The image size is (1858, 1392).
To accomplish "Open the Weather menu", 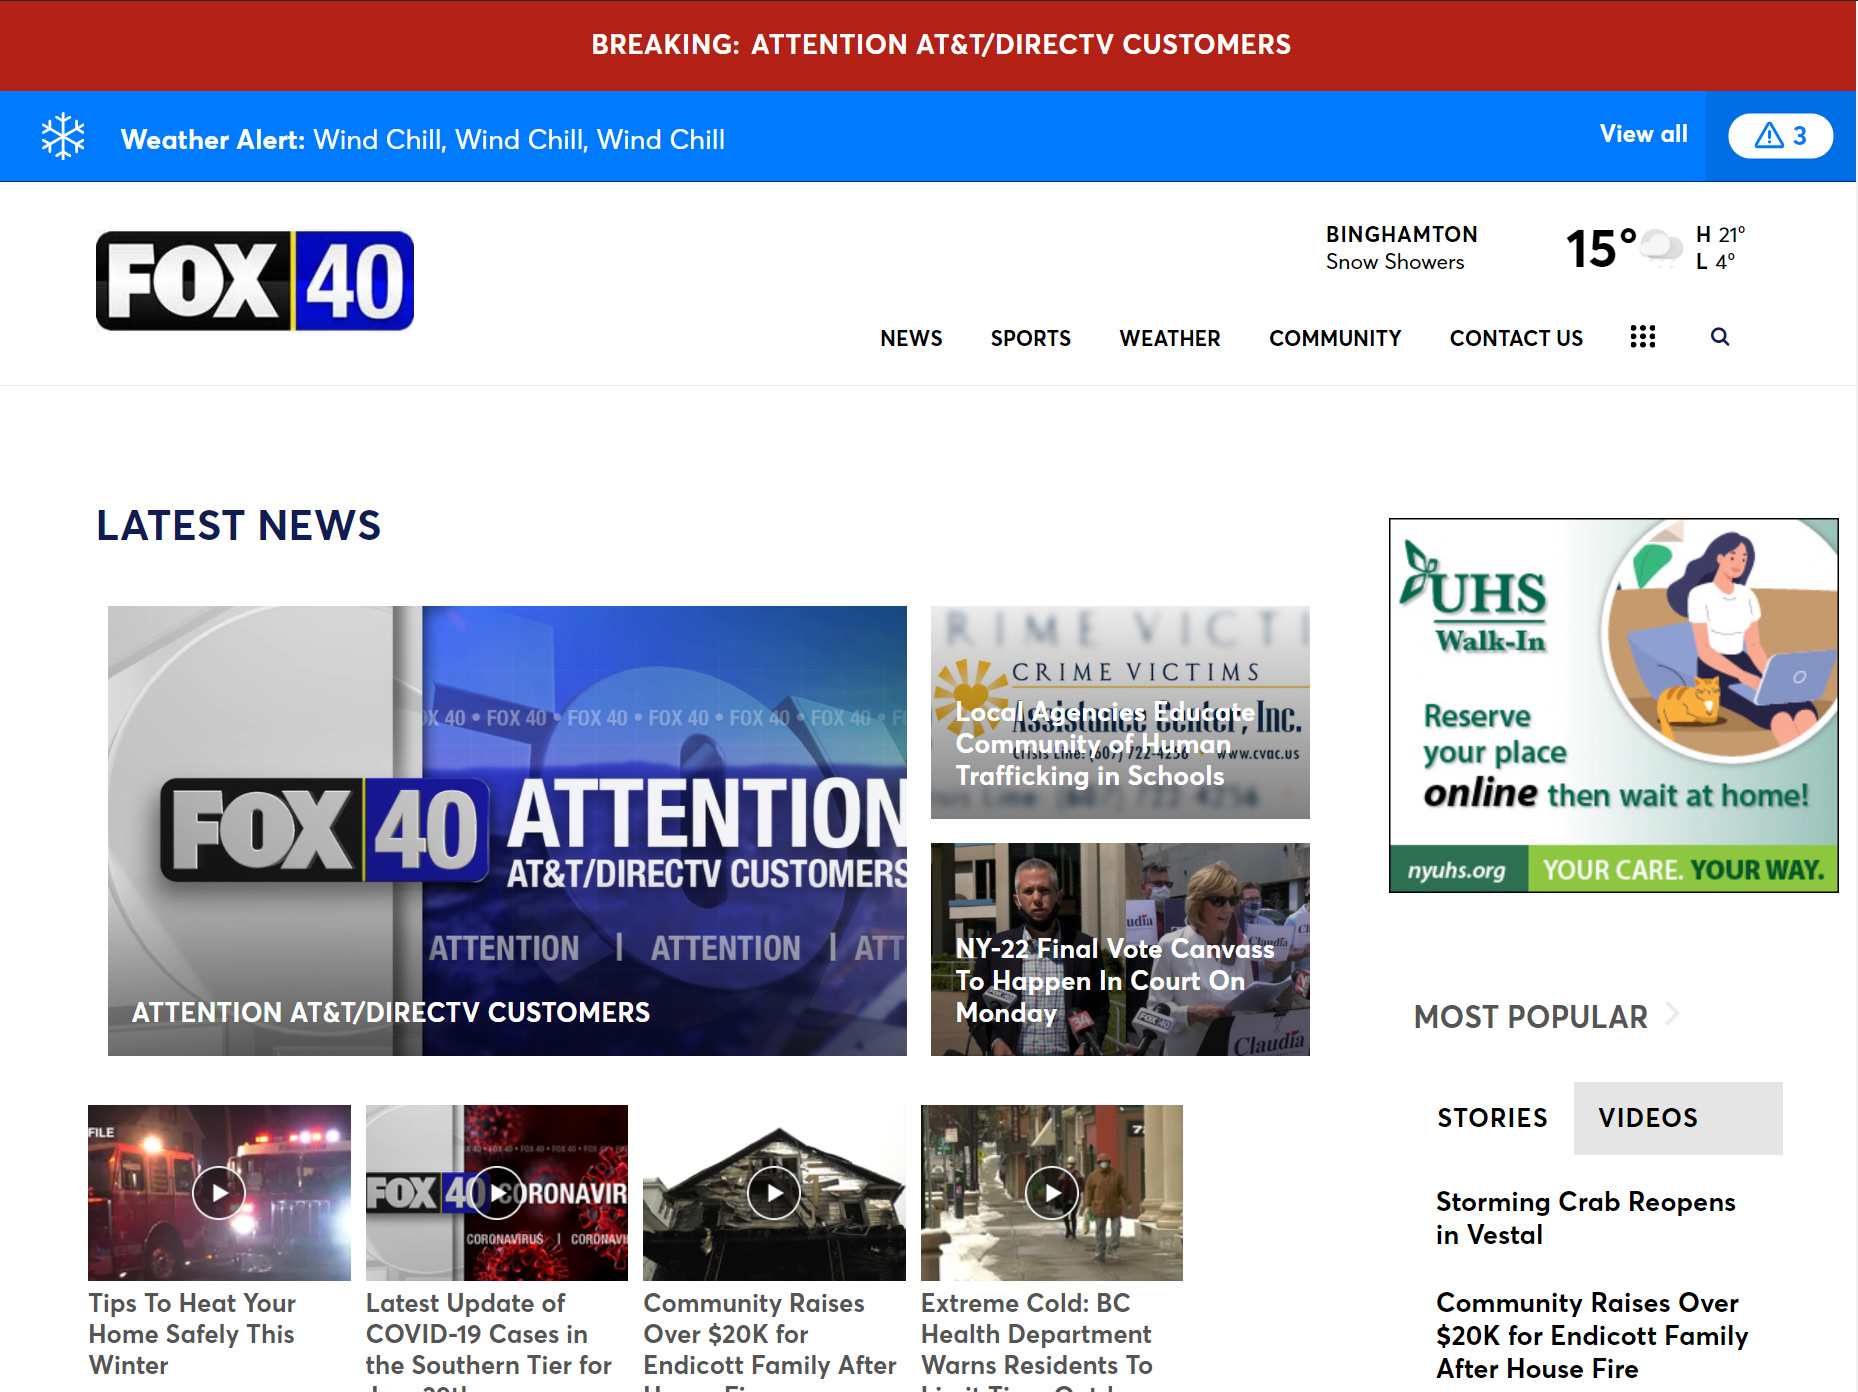I will tap(1169, 338).
